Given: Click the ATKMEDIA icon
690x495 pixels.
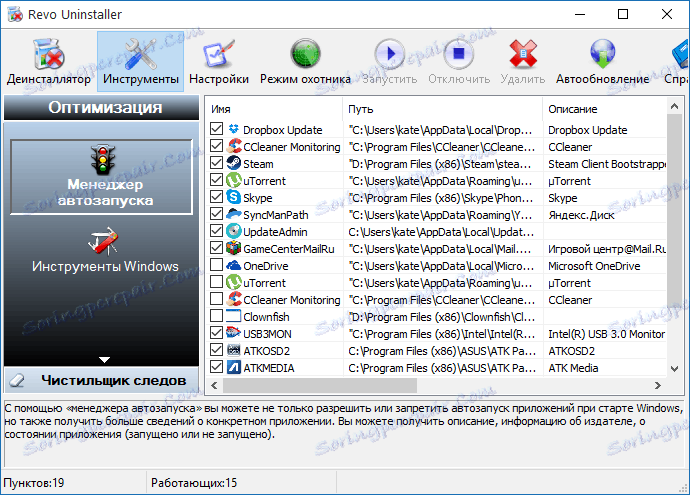Looking at the screenshot, I should coord(234,367).
